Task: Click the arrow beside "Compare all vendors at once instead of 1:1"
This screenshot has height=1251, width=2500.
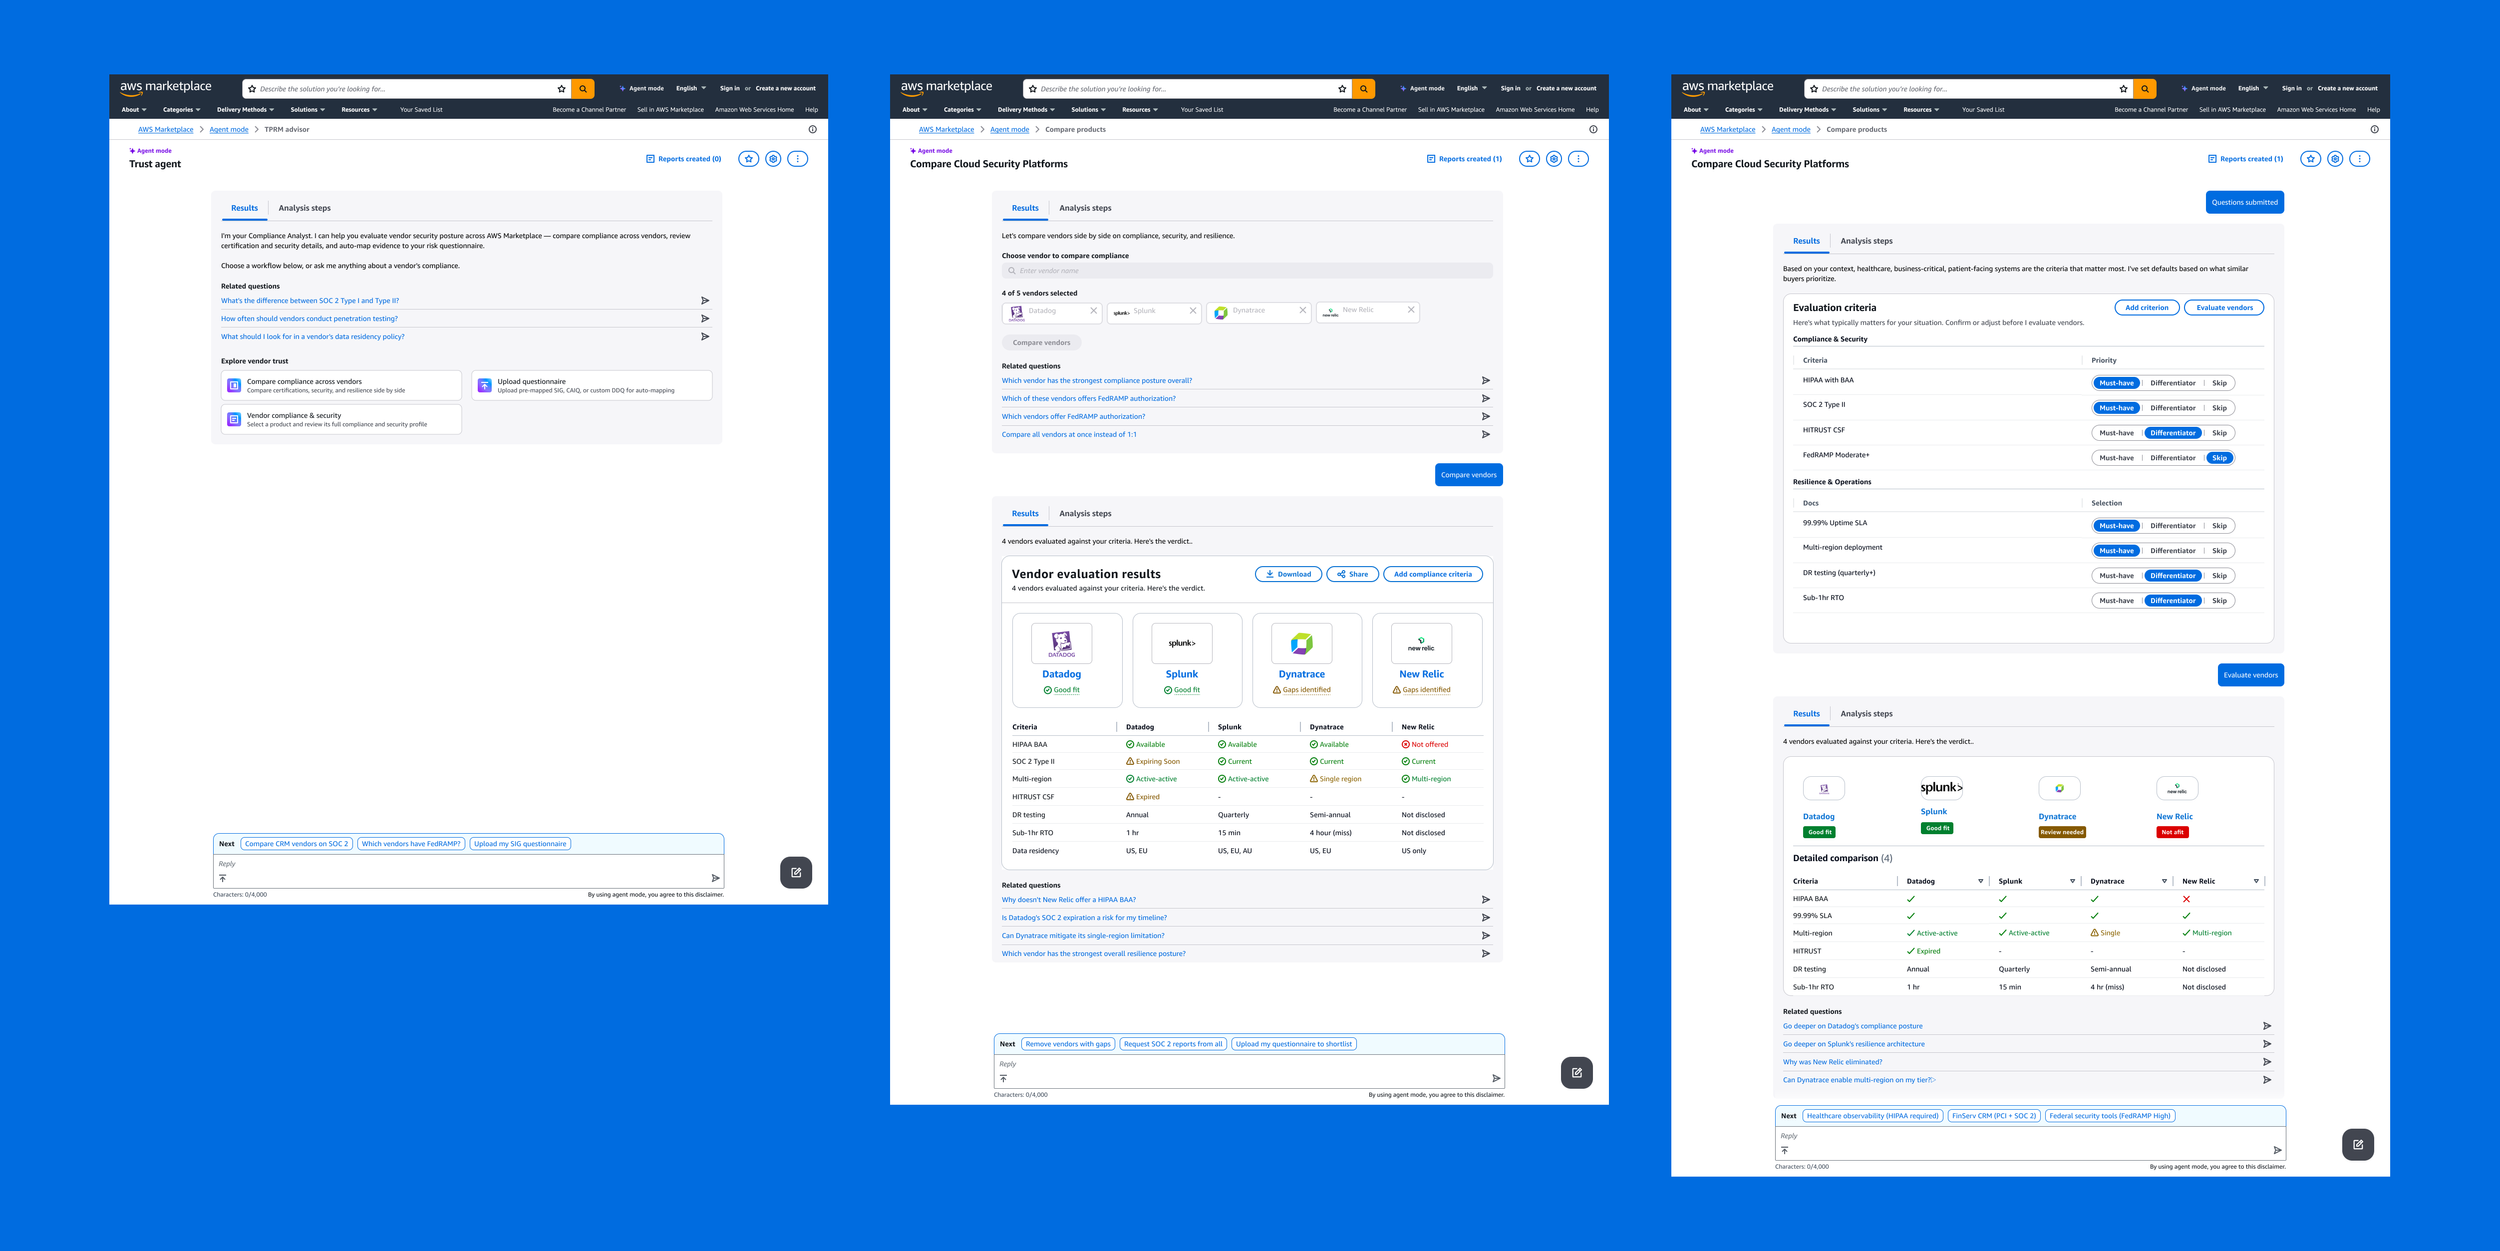Action: tap(1486, 435)
